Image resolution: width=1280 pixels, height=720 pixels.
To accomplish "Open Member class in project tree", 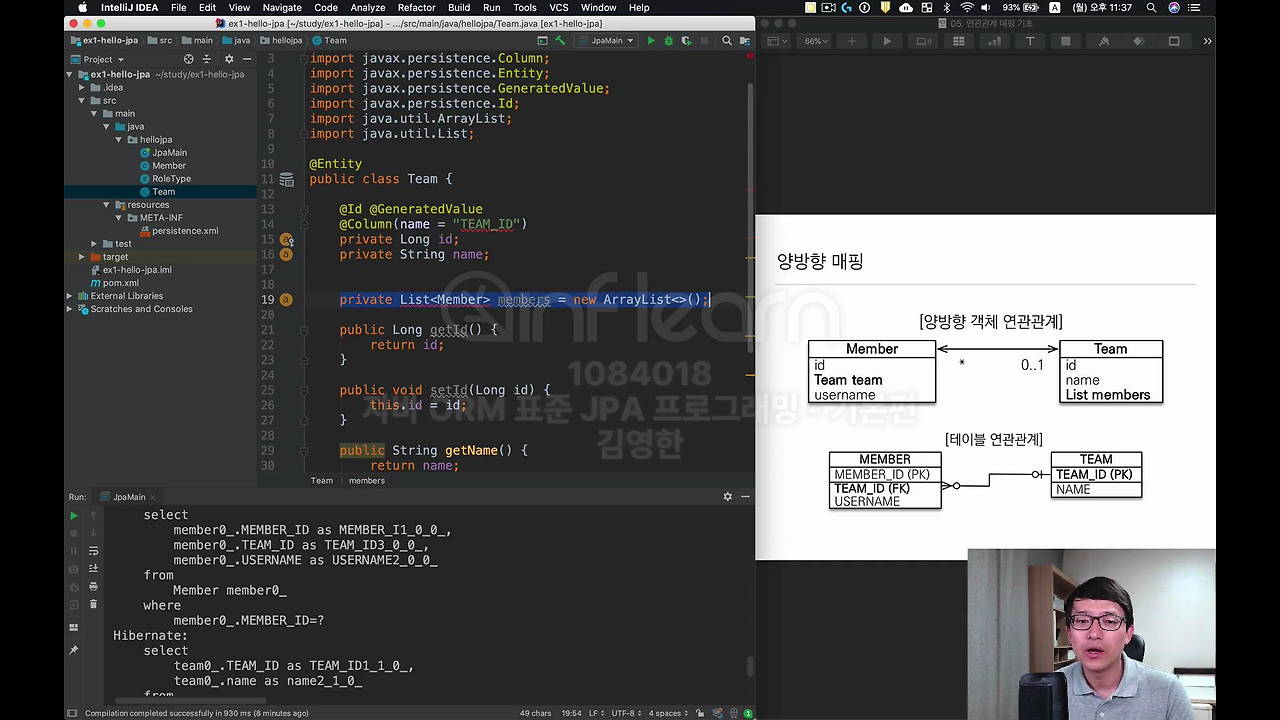I will coord(169,166).
